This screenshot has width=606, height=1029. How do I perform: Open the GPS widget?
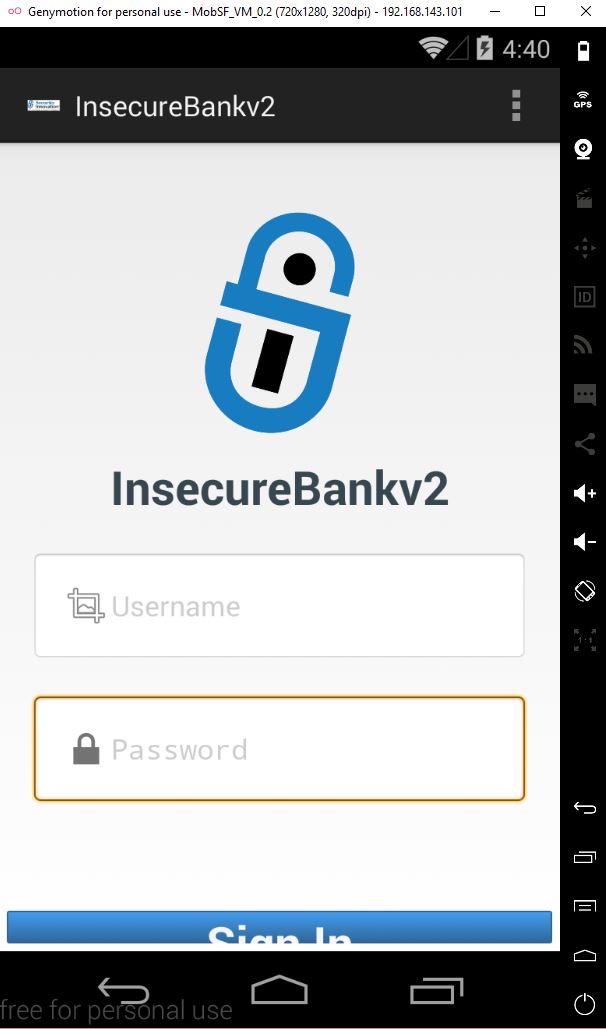584,100
